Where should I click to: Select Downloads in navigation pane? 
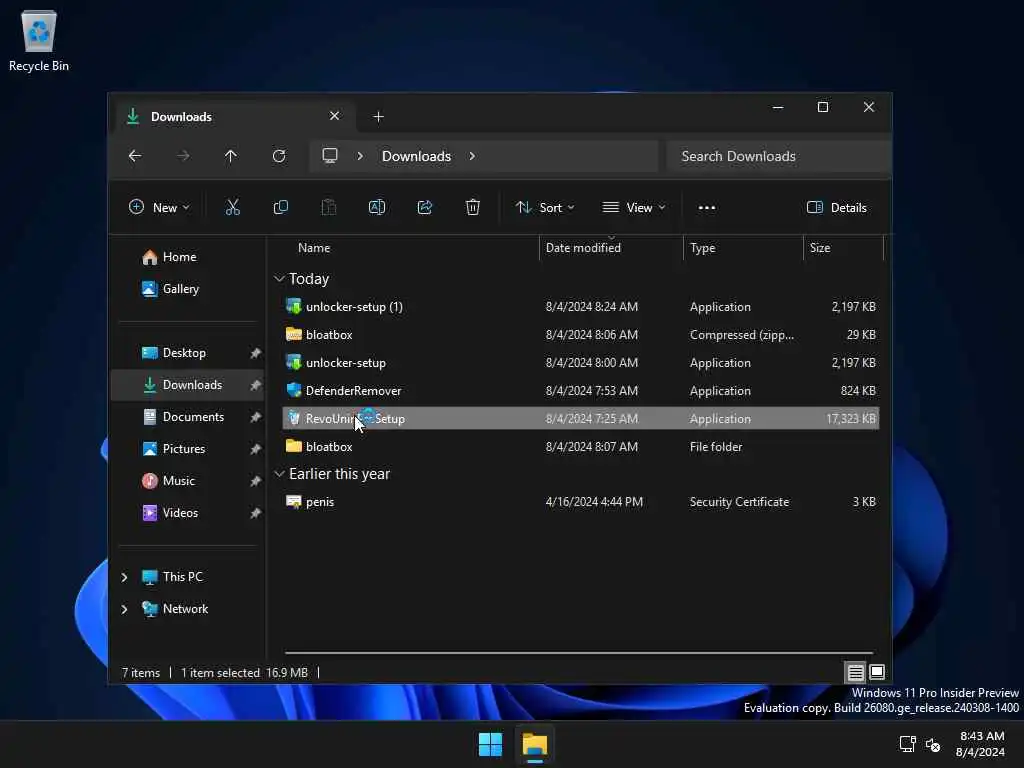coord(187,385)
